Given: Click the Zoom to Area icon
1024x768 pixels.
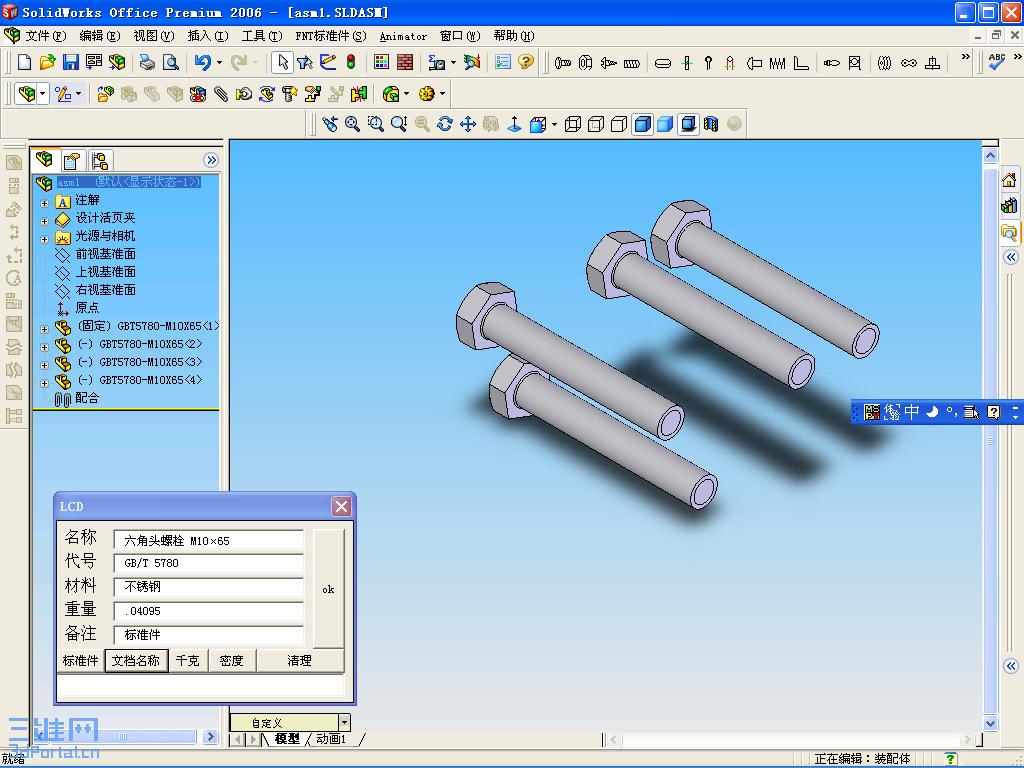Looking at the screenshot, I should (376, 123).
